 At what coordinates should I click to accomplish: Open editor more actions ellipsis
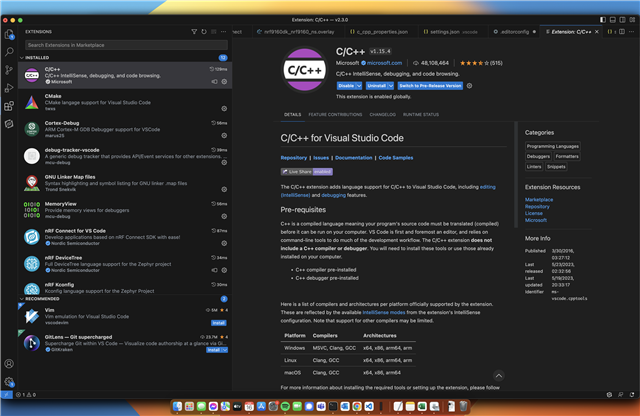(x=631, y=31)
